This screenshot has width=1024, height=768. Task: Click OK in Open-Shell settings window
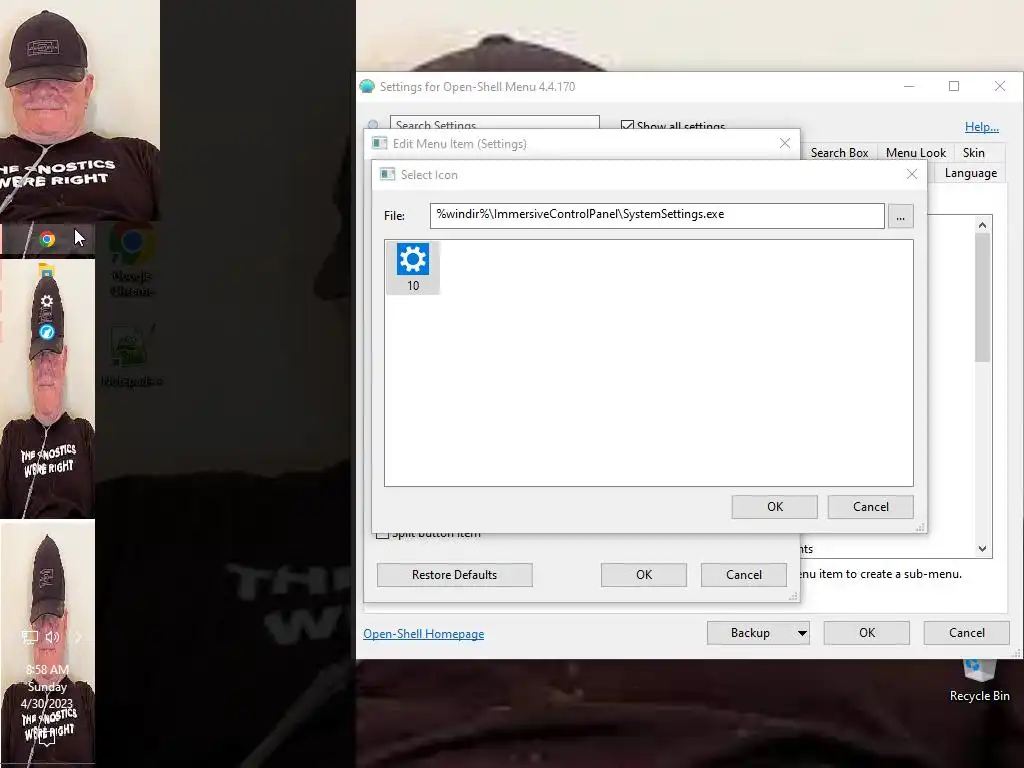click(867, 633)
